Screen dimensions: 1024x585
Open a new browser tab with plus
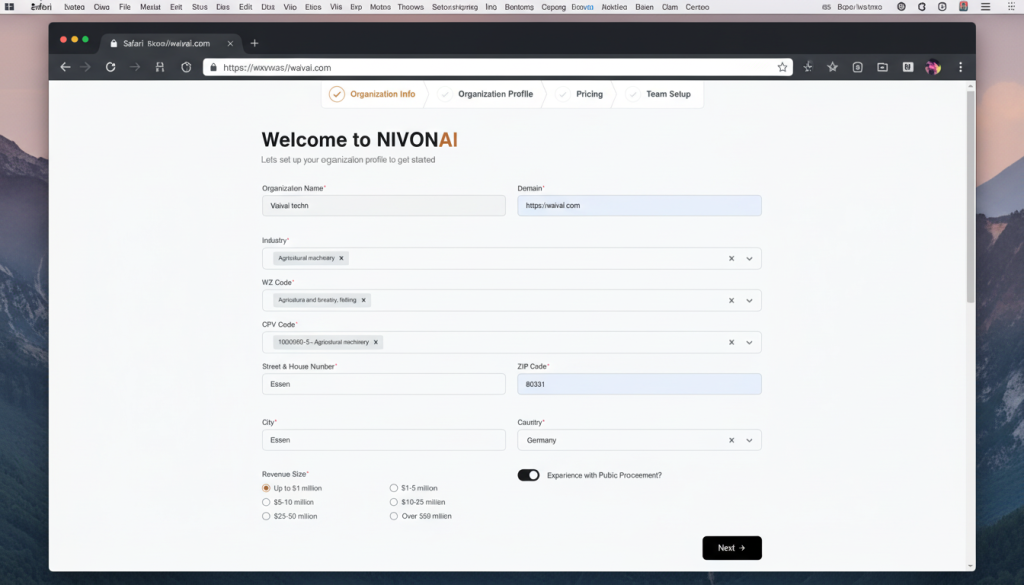click(254, 43)
